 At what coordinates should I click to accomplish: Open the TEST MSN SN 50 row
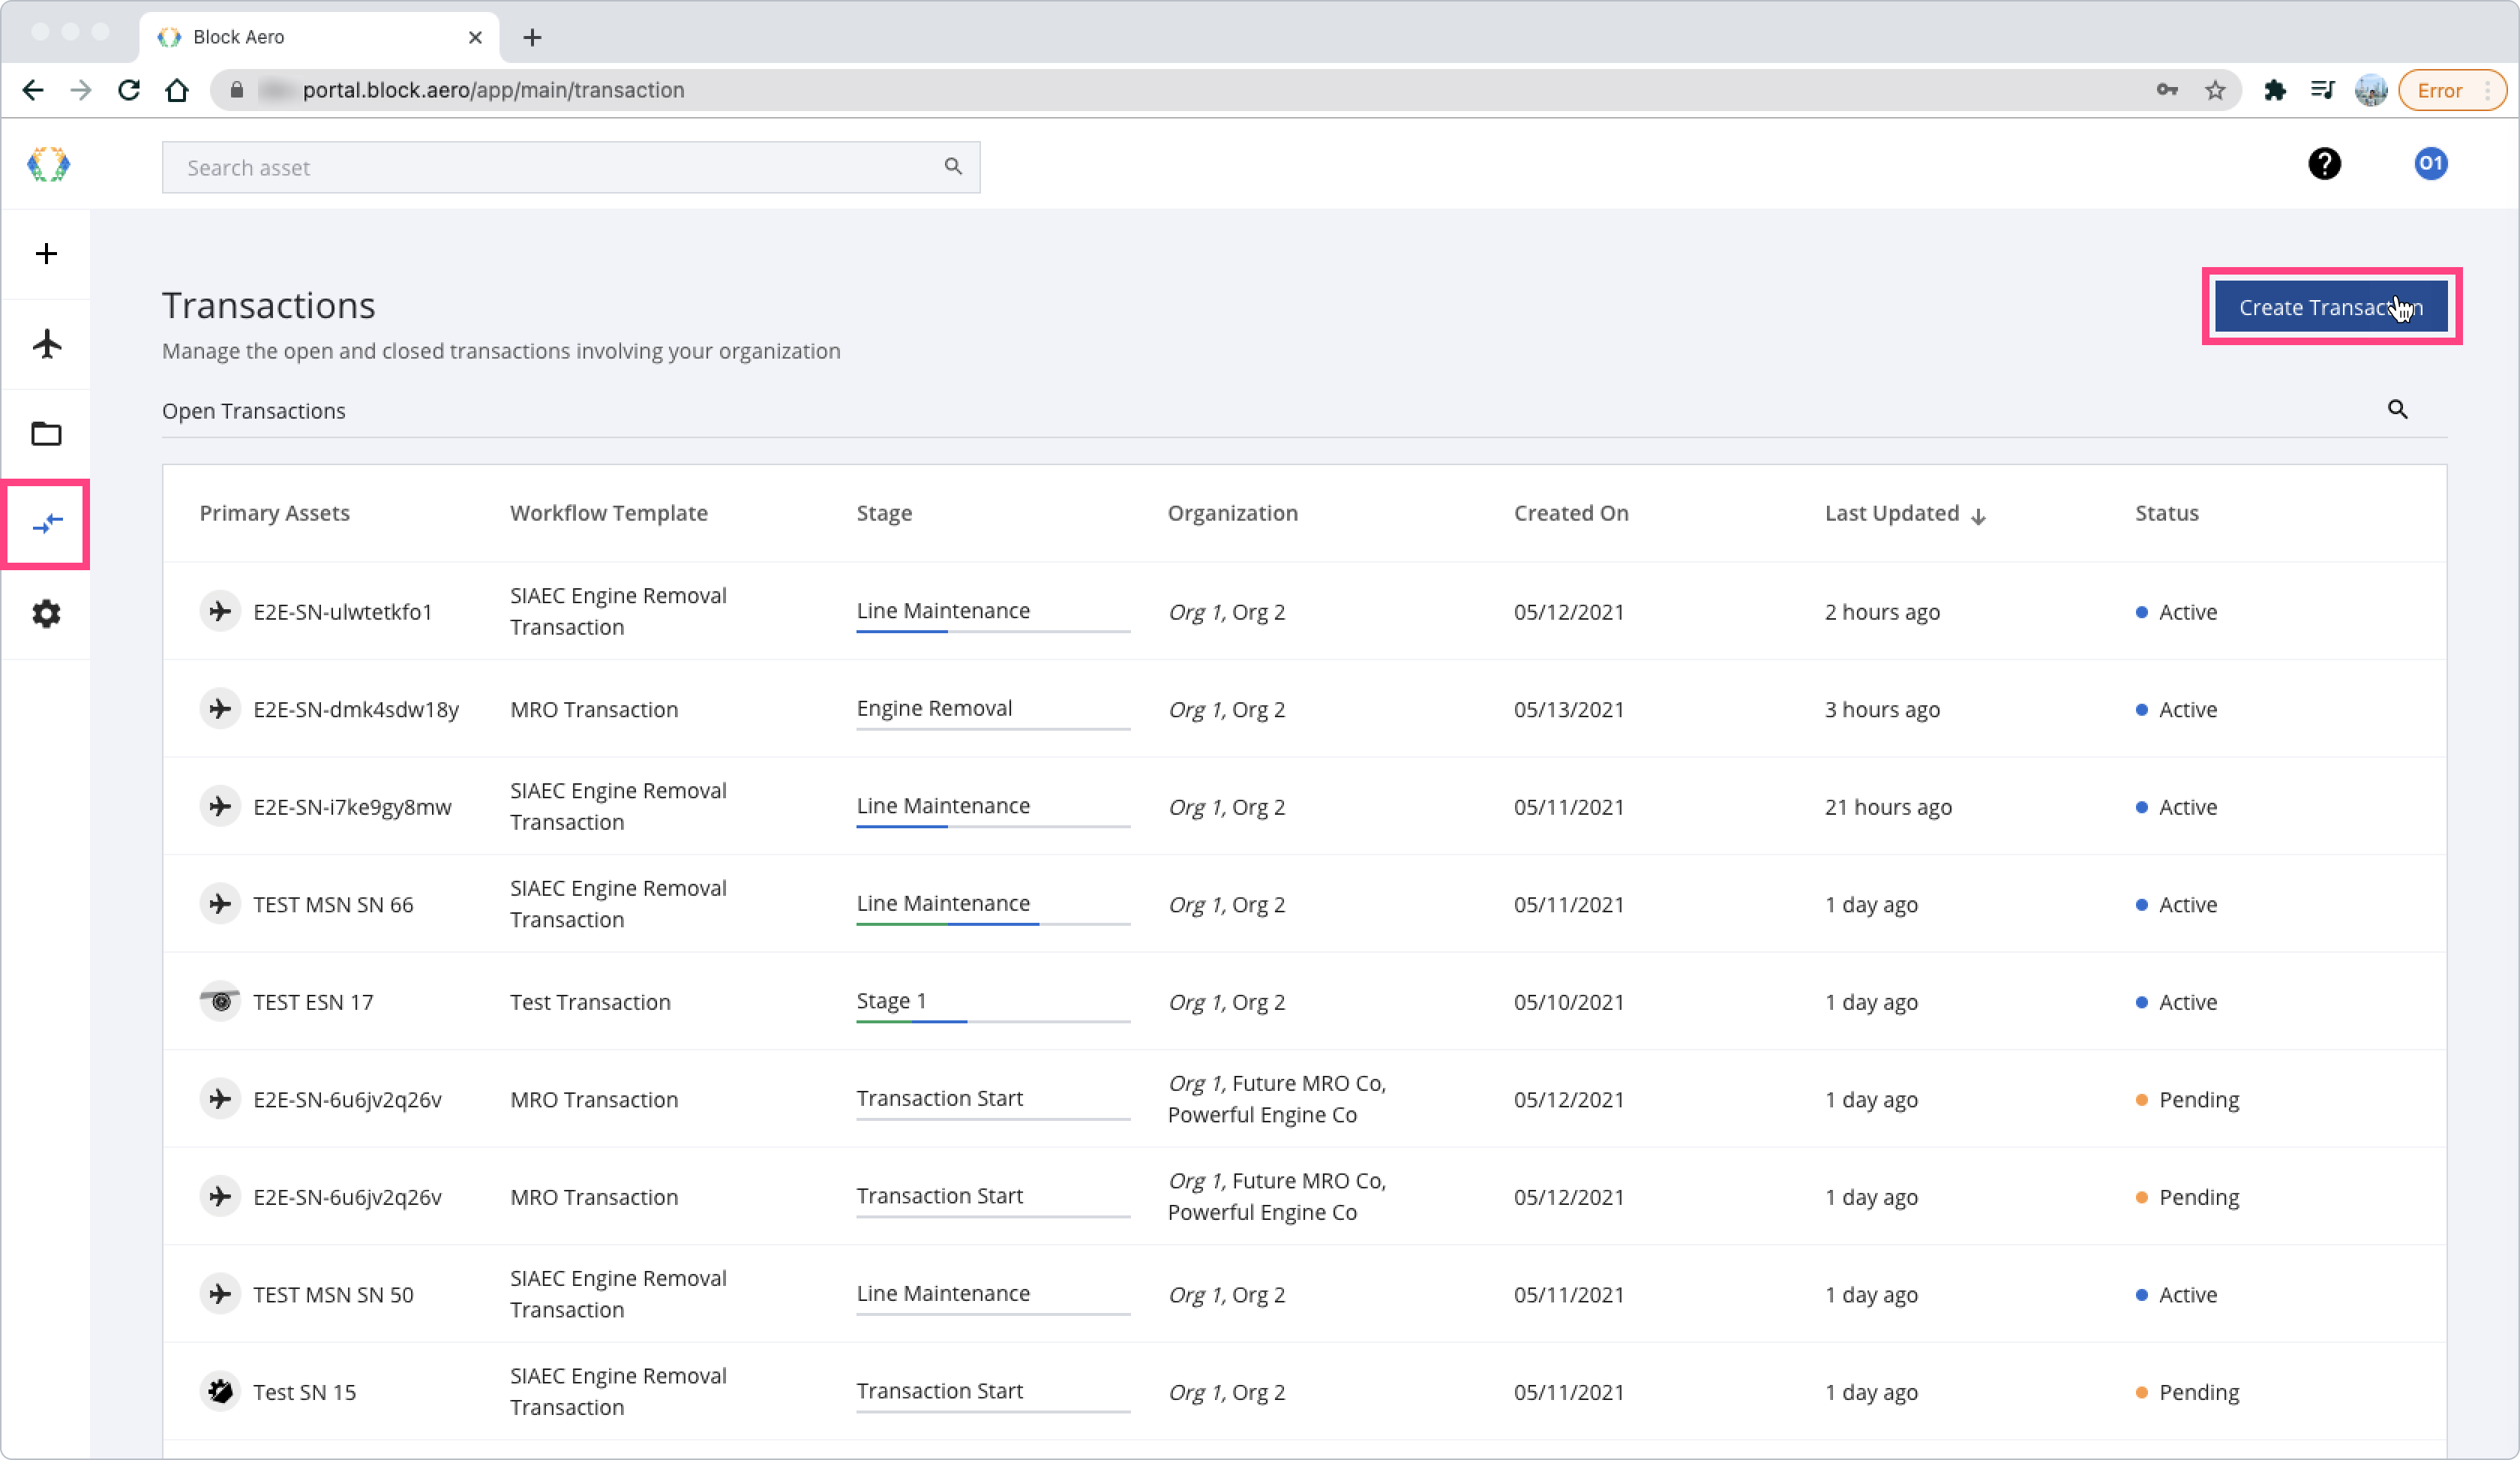1304,1294
